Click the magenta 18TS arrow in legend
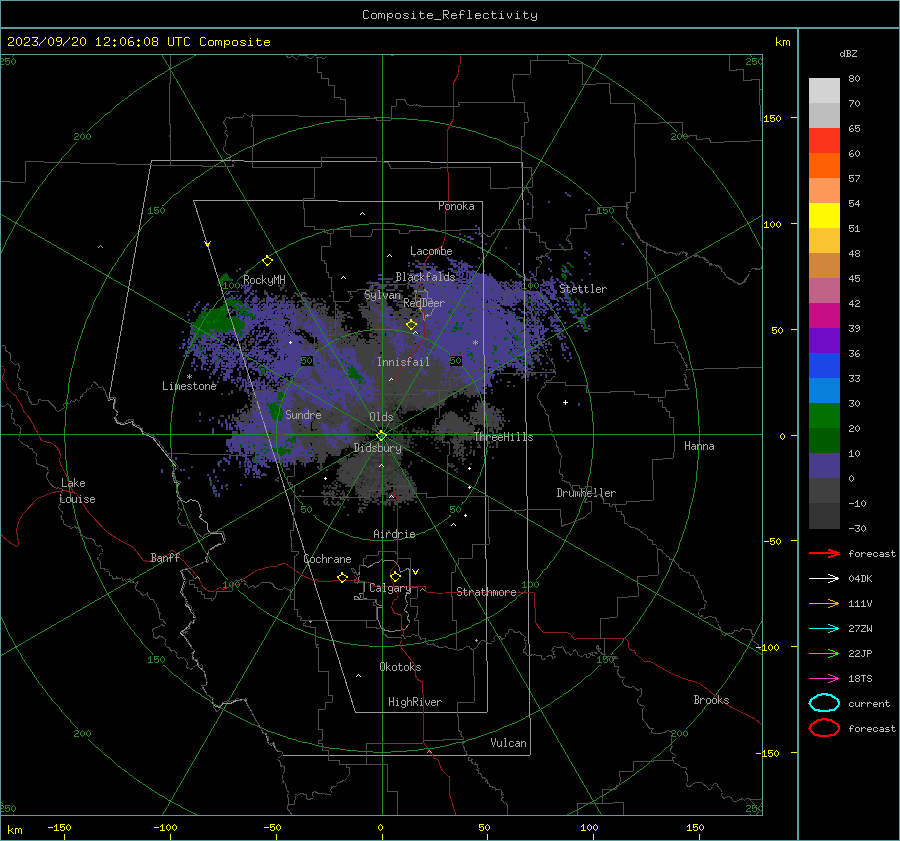 (825, 679)
